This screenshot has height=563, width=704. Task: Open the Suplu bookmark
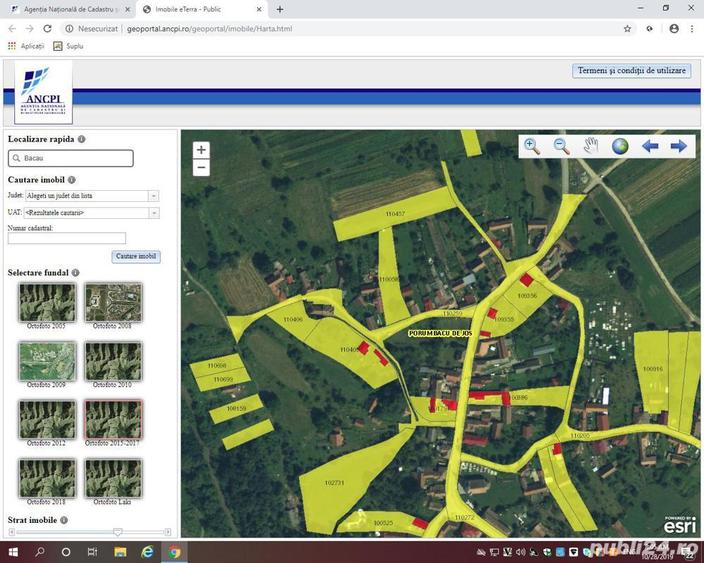tap(68, 46)
